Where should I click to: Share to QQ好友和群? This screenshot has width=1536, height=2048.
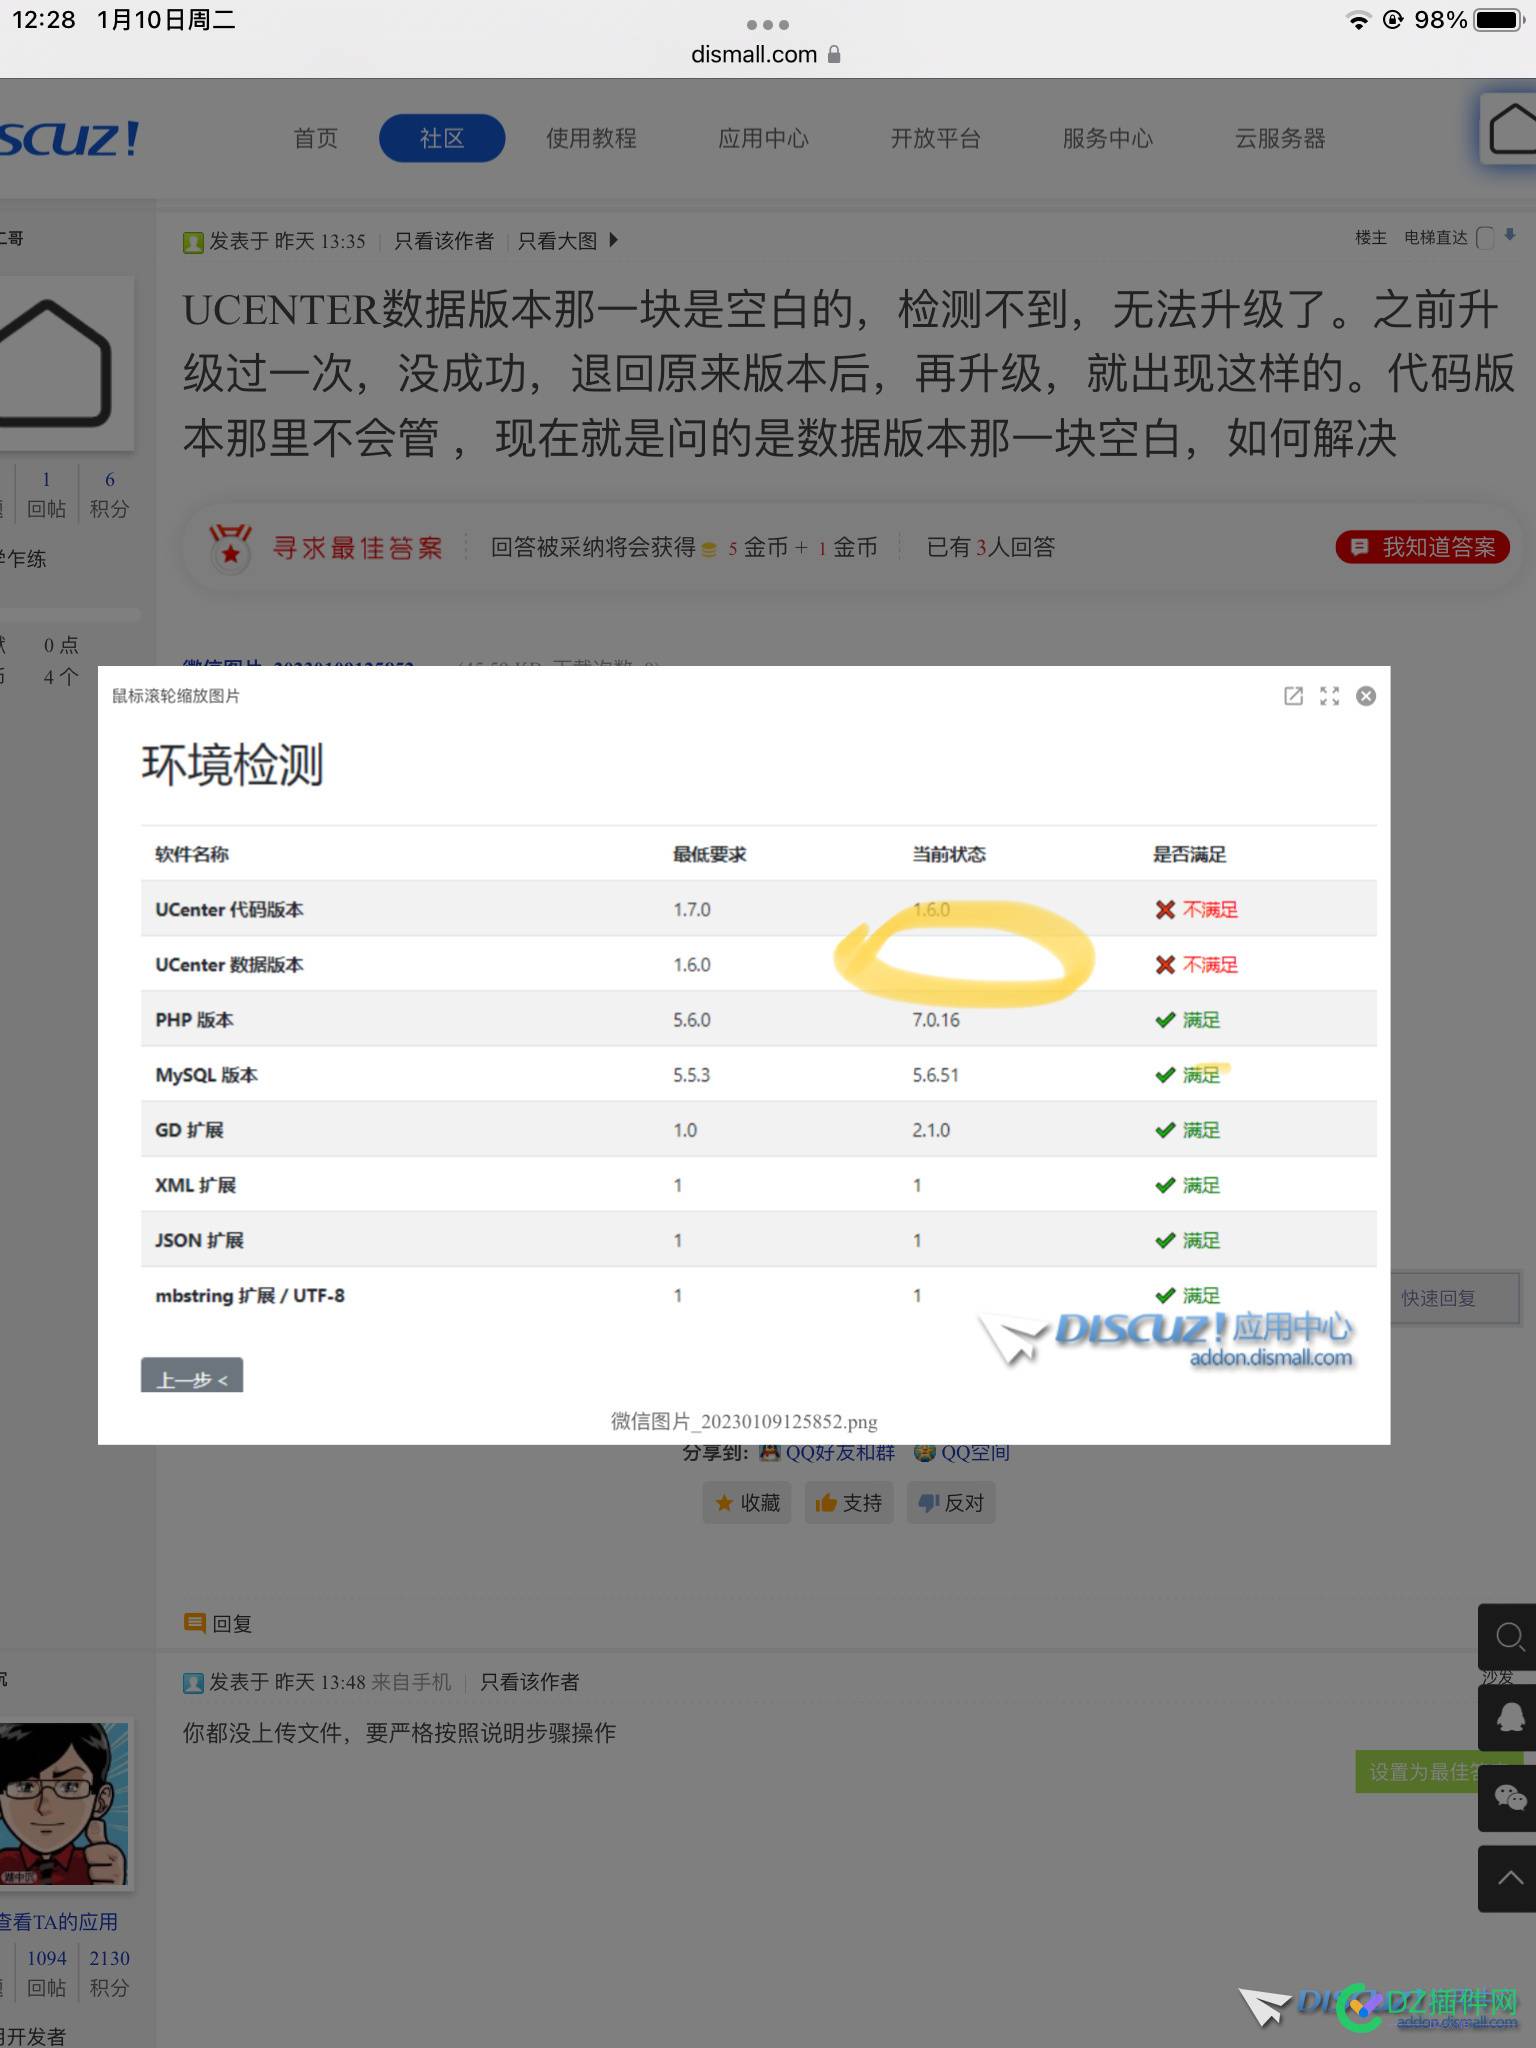(x=827, y=1453)
